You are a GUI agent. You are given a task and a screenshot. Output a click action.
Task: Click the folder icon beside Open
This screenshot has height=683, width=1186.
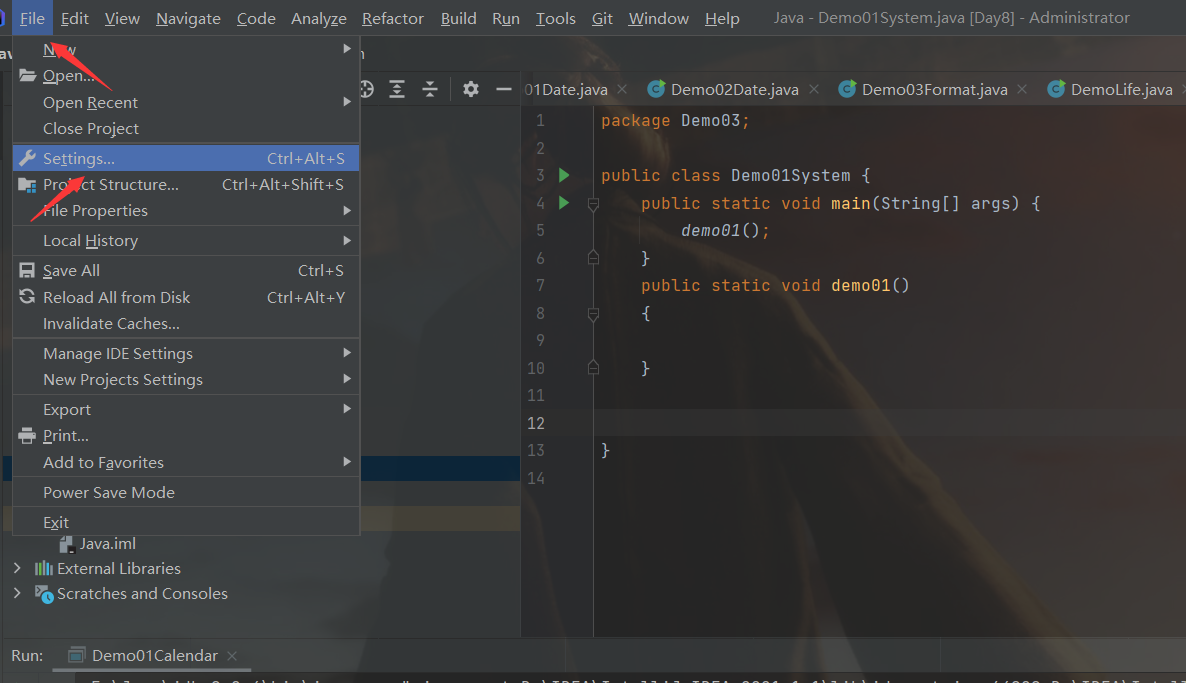[x=27, y=75]
